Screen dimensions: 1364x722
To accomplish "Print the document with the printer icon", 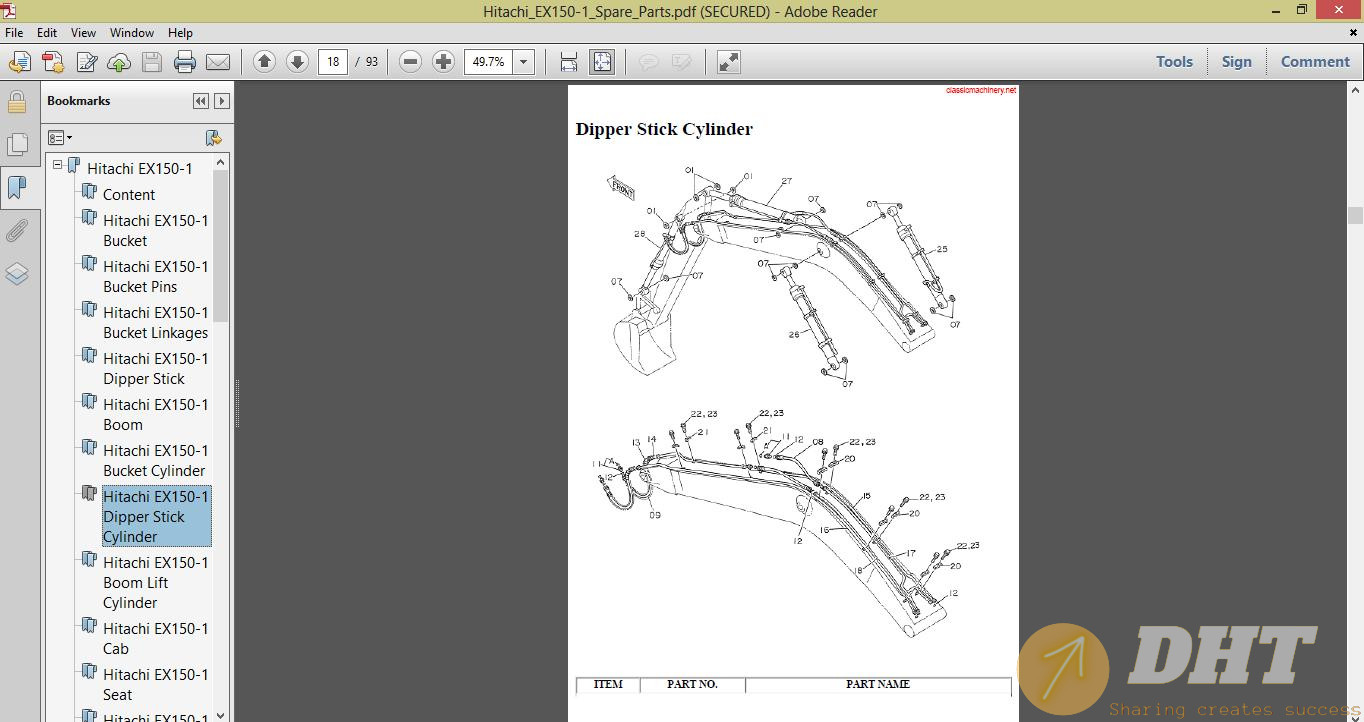I will coord(185,62).
